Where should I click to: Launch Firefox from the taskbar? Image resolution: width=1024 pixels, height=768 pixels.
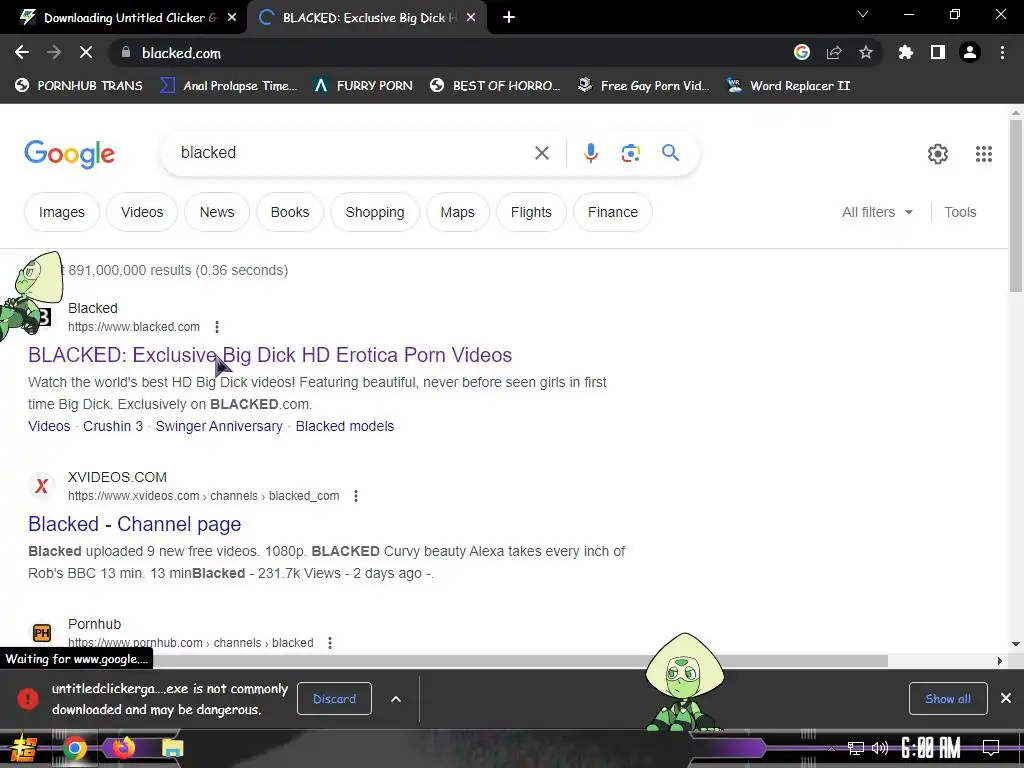click(x=123, y=748)
